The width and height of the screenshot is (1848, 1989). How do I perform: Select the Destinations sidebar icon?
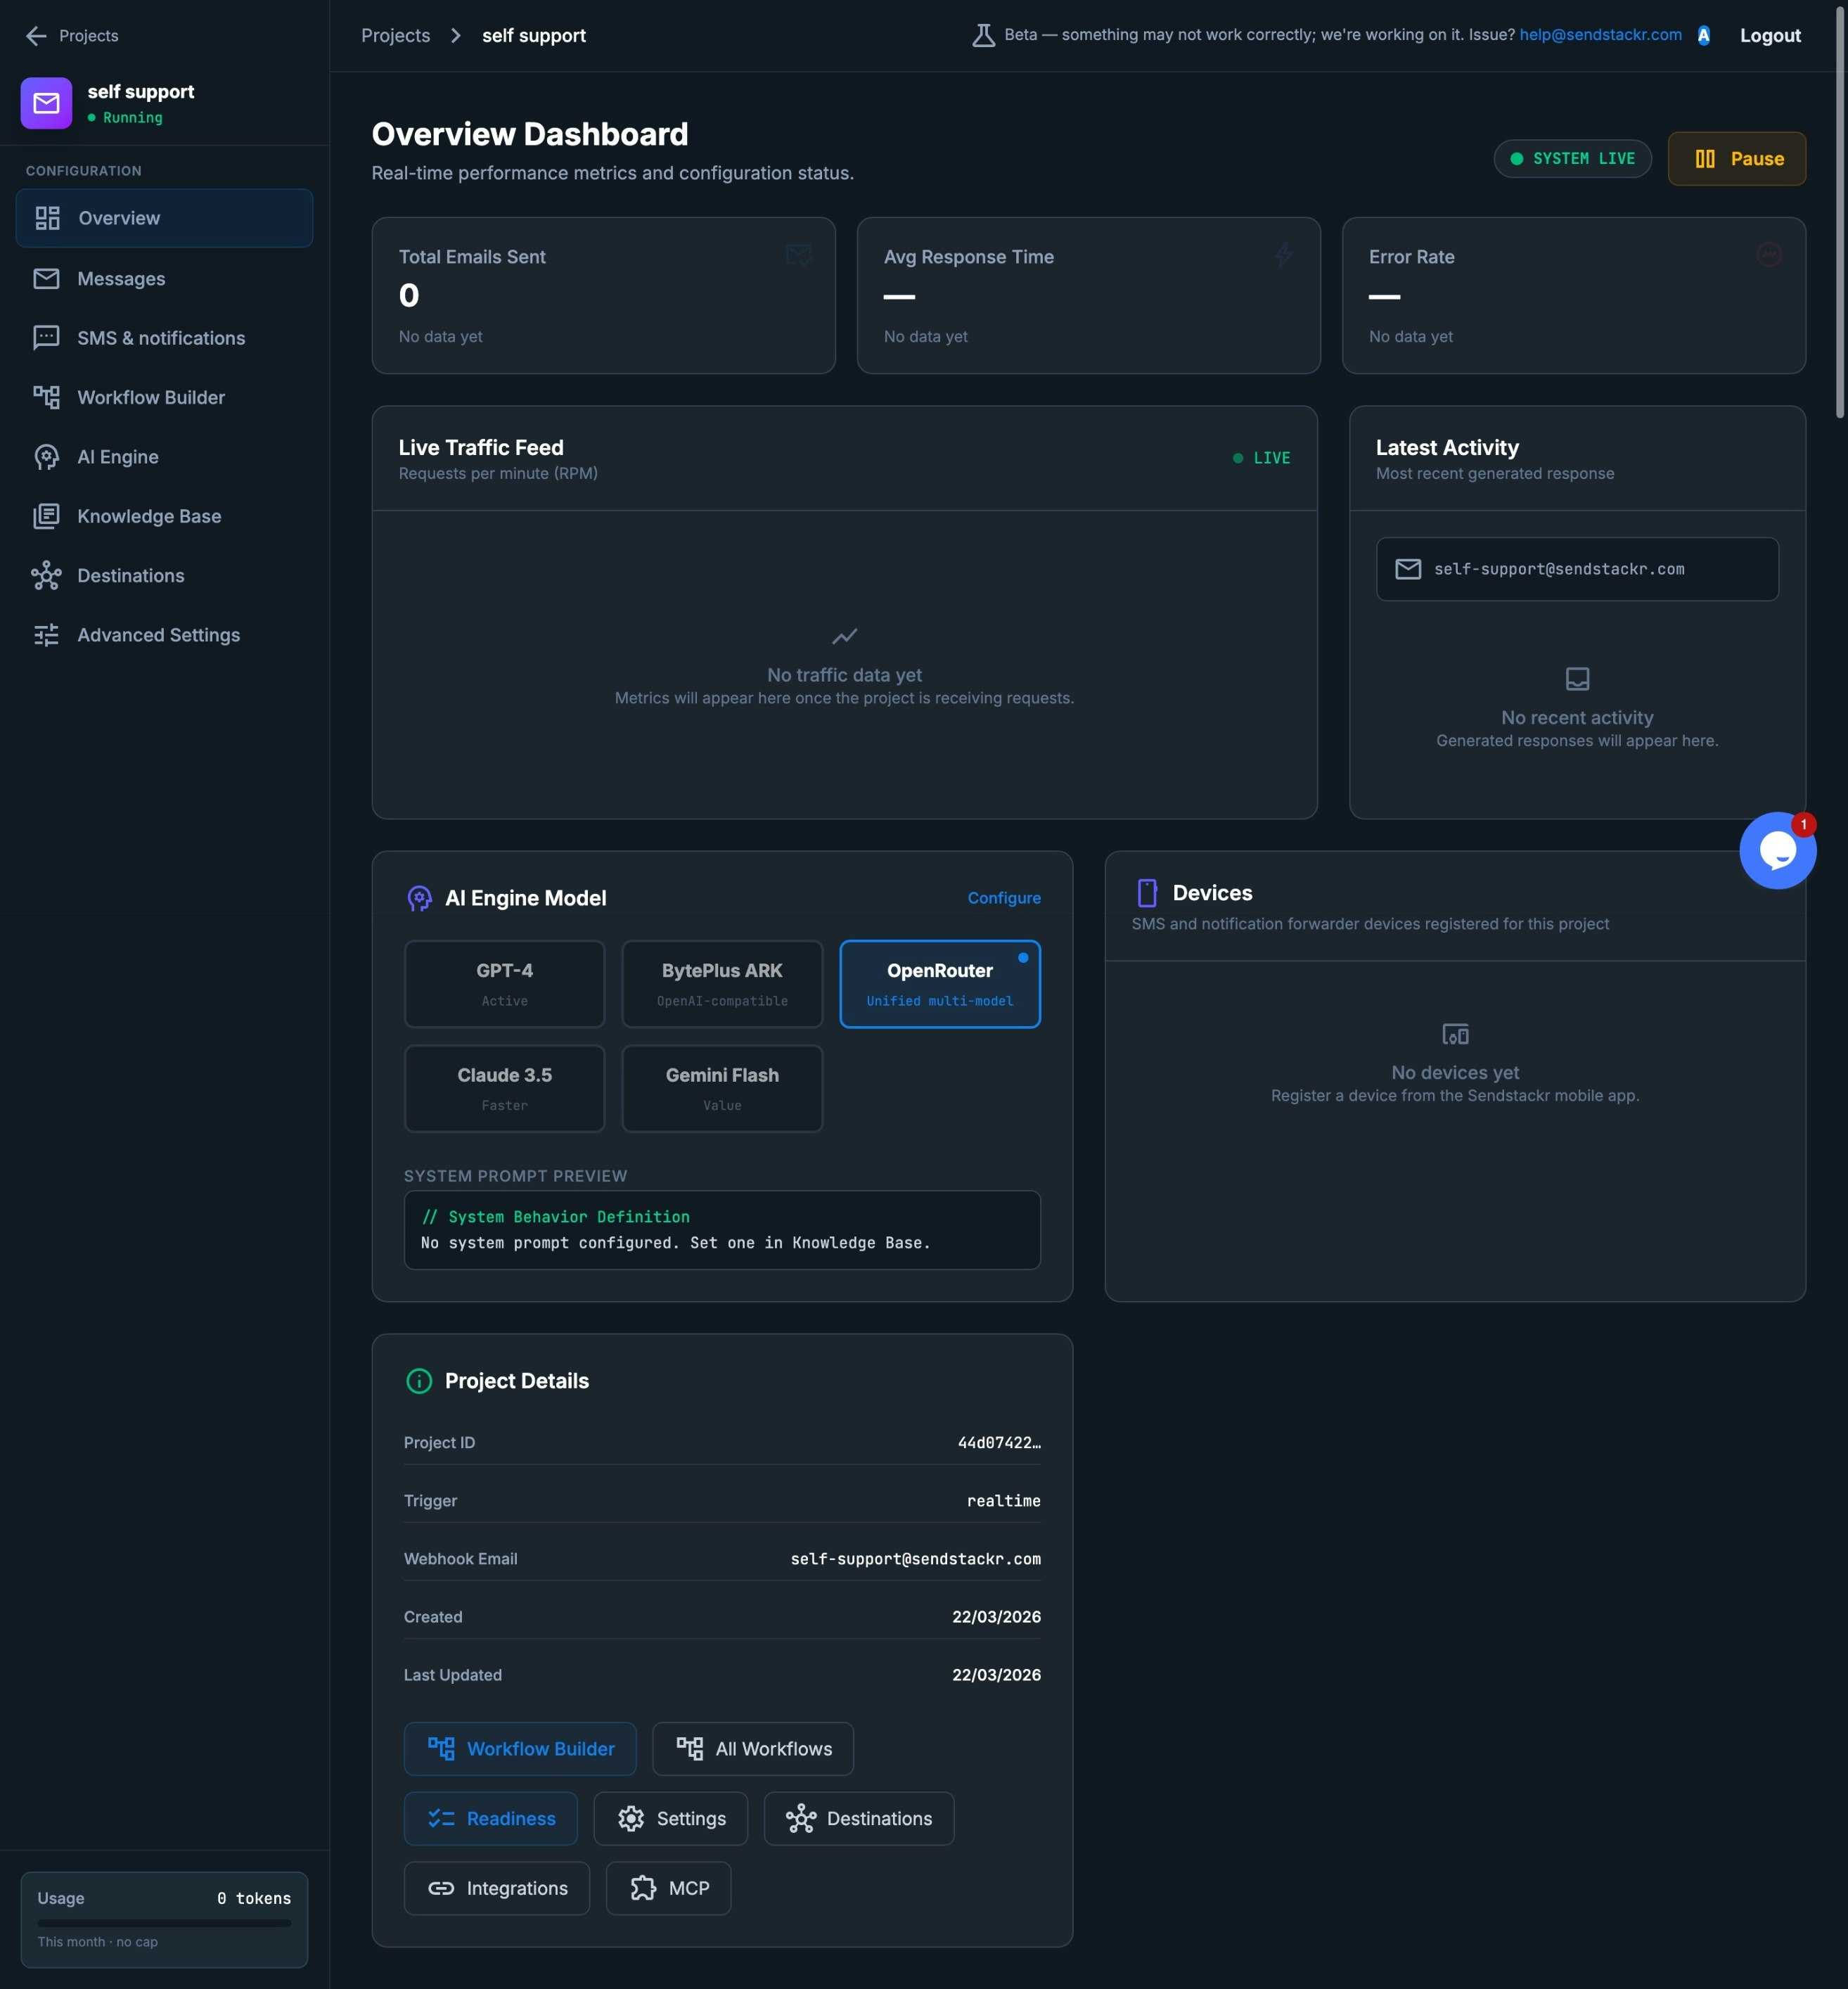point(47,576)
